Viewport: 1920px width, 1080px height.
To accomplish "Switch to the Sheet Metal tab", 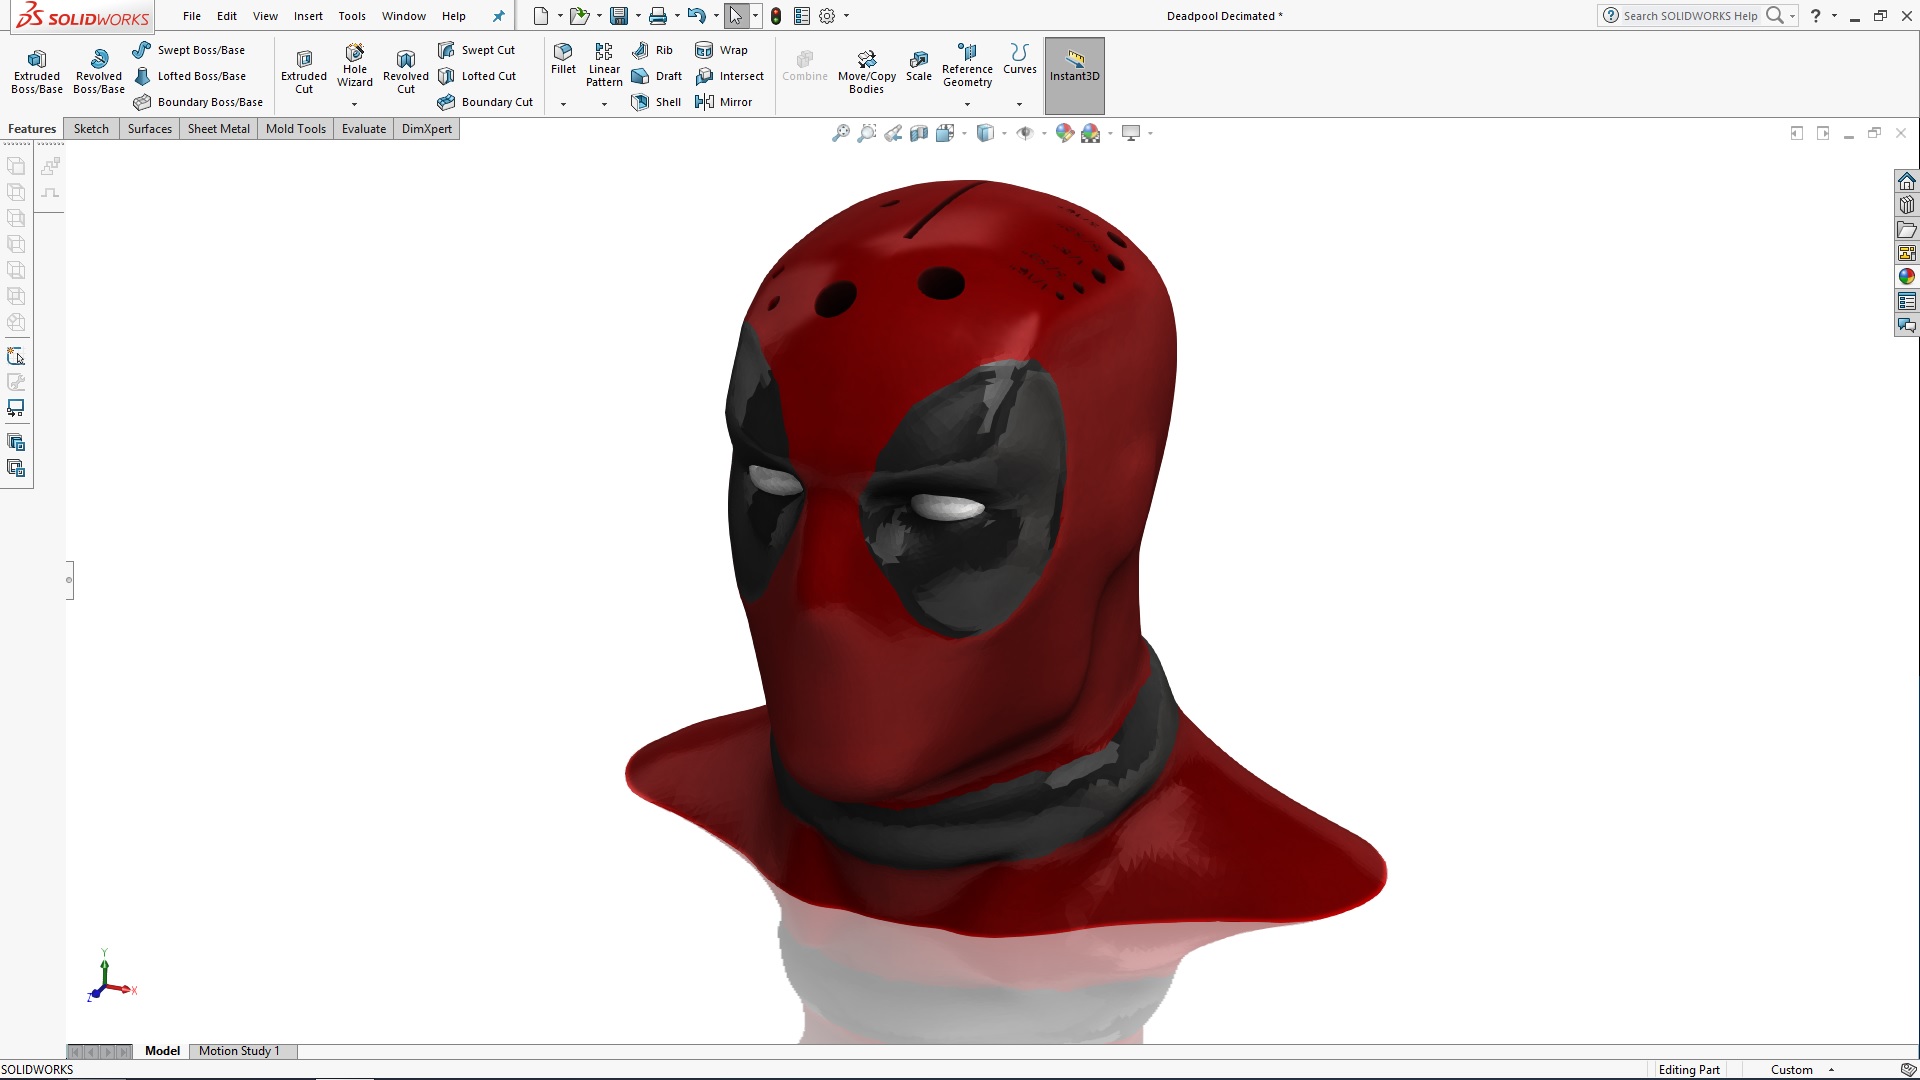I will point(218,128).
